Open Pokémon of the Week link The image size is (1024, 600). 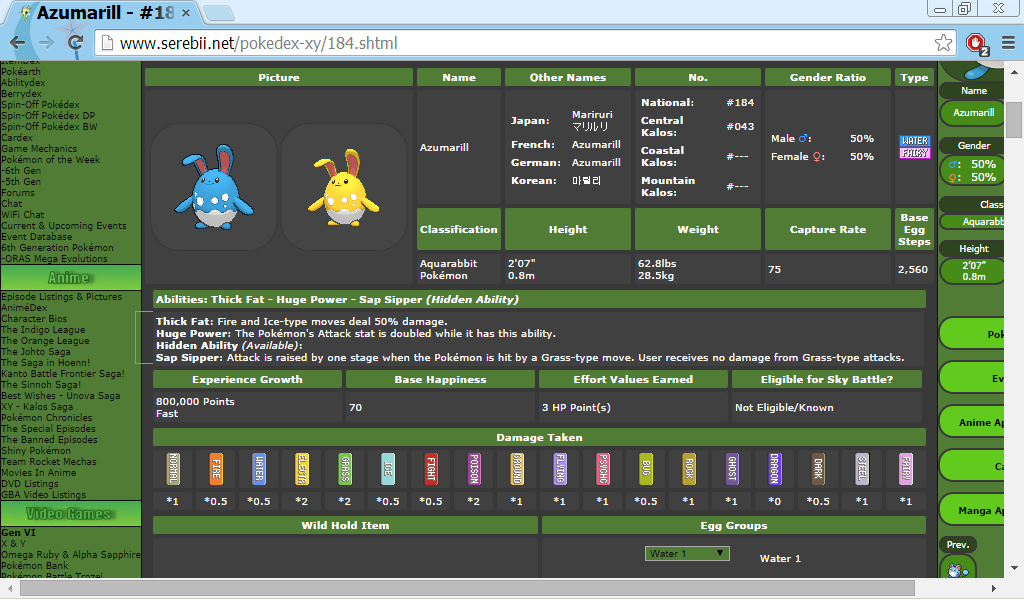click(51, 160)
